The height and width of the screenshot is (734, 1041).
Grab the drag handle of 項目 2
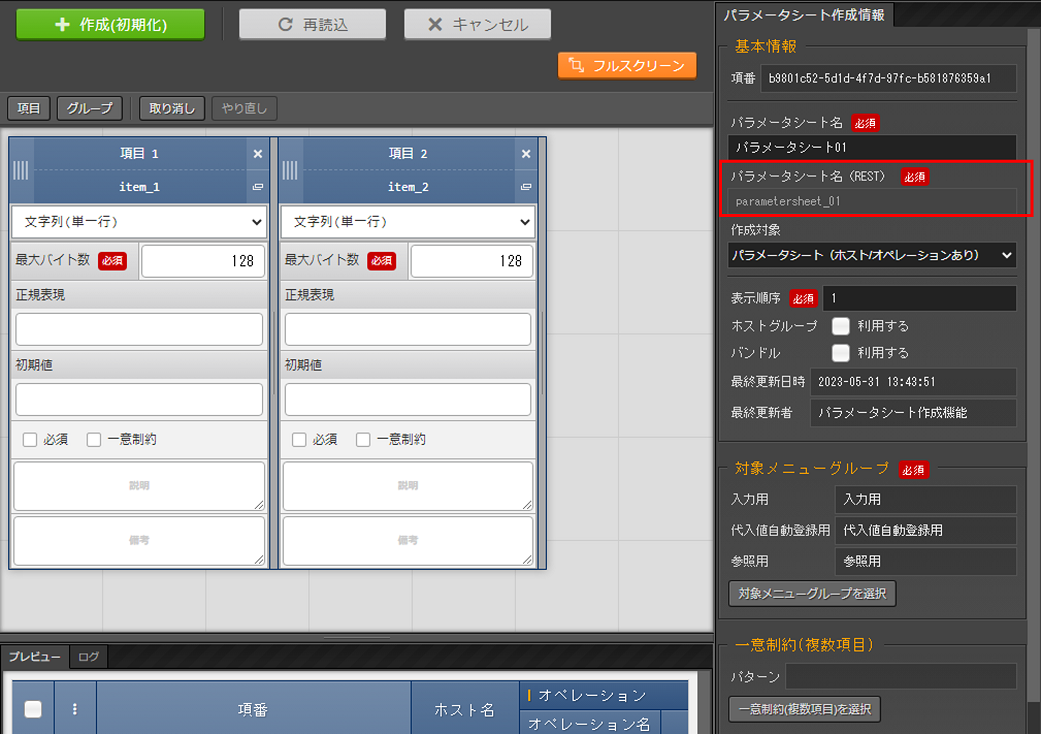point(290,170)
